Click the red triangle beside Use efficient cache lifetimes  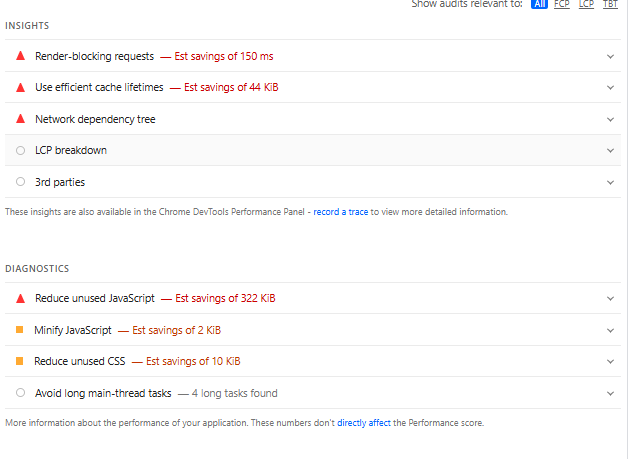click(20, 87)
